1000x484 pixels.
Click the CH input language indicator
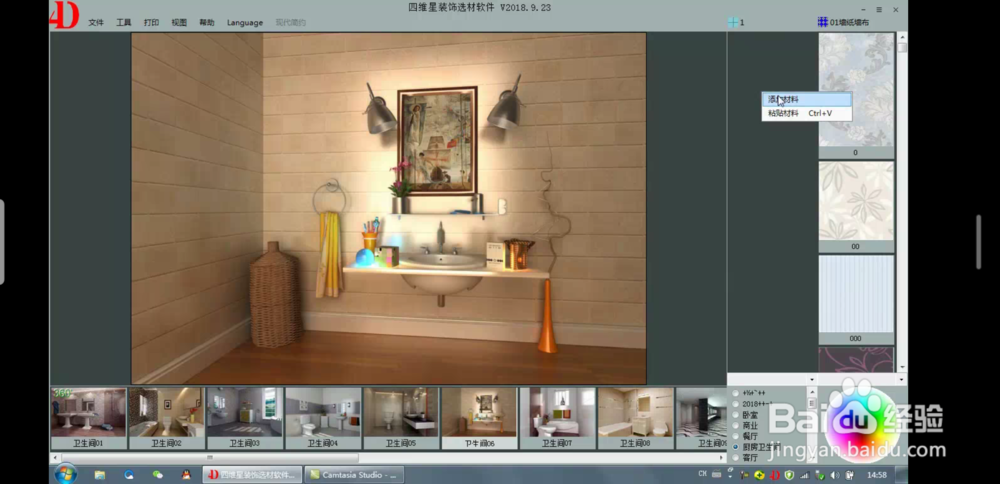pyautogui.click(x=703, y=474)
